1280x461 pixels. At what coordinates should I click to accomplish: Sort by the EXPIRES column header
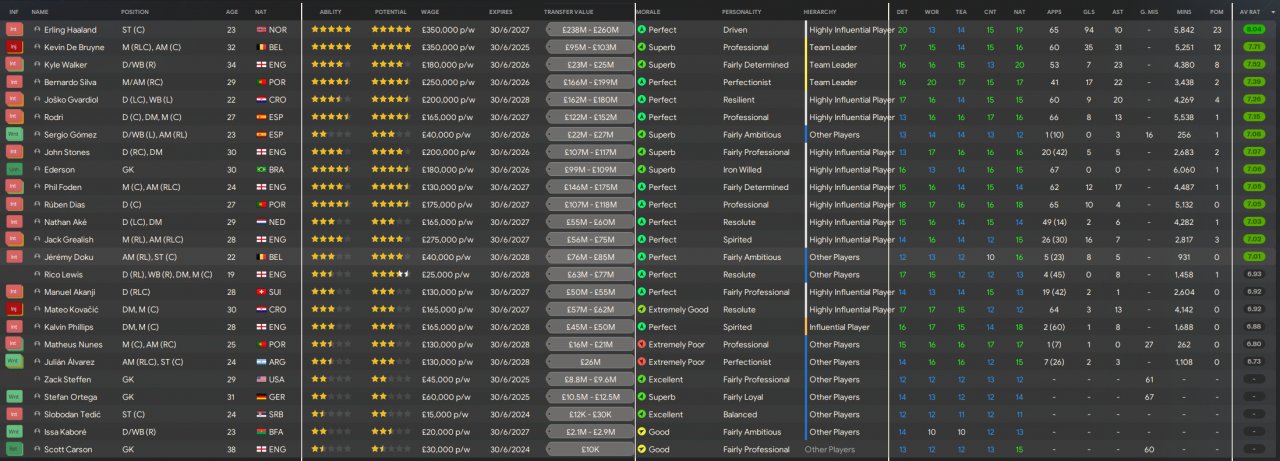[x=501, y=11]
